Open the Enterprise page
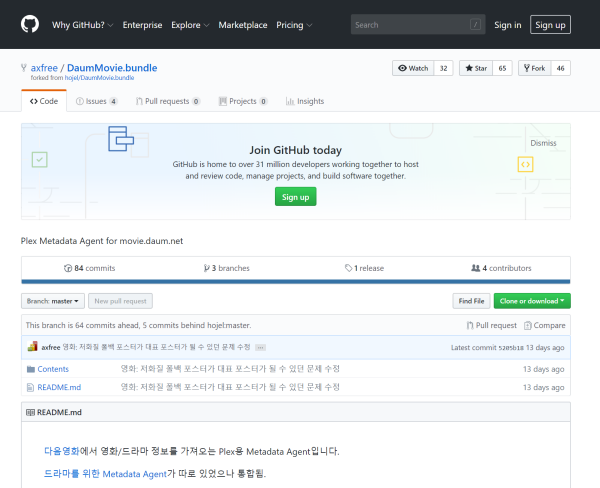600x488 pixels. 142,25
